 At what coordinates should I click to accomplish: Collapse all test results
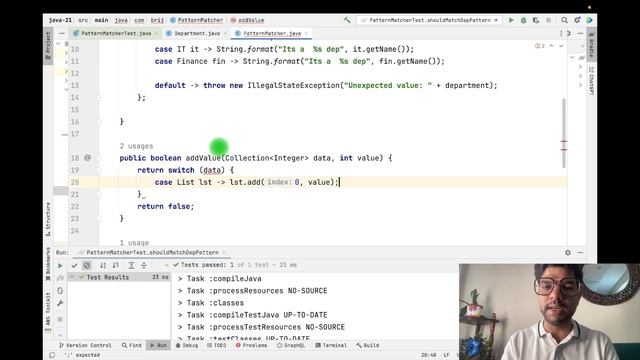point(144,265)
